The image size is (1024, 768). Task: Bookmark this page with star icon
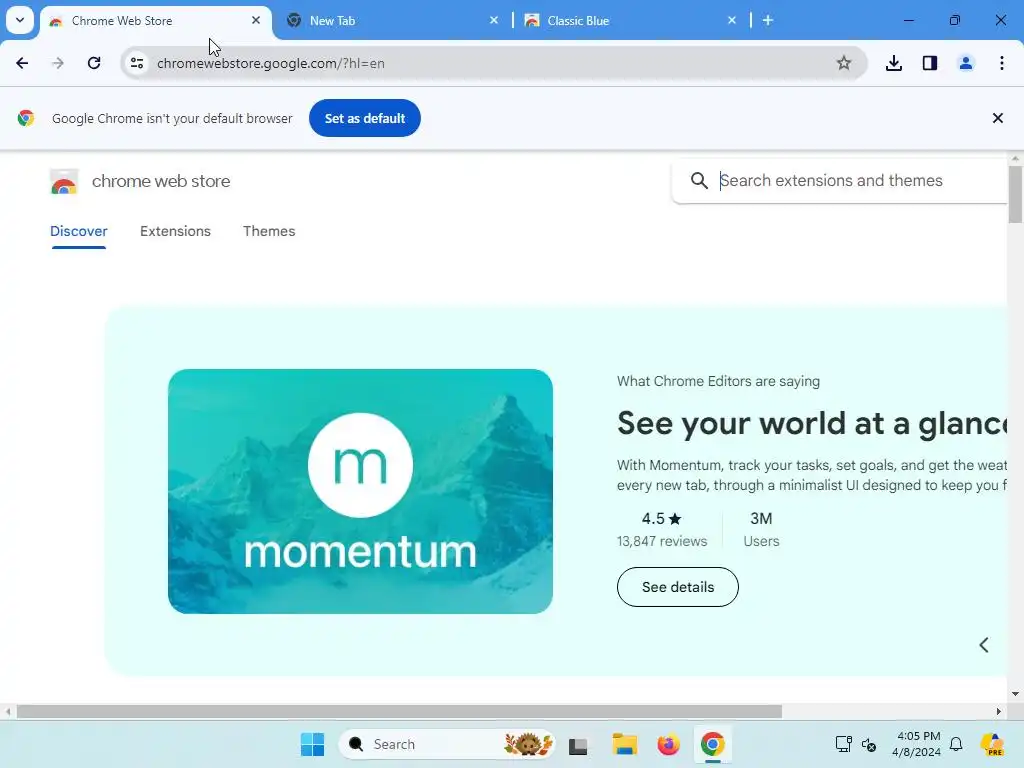844,63
